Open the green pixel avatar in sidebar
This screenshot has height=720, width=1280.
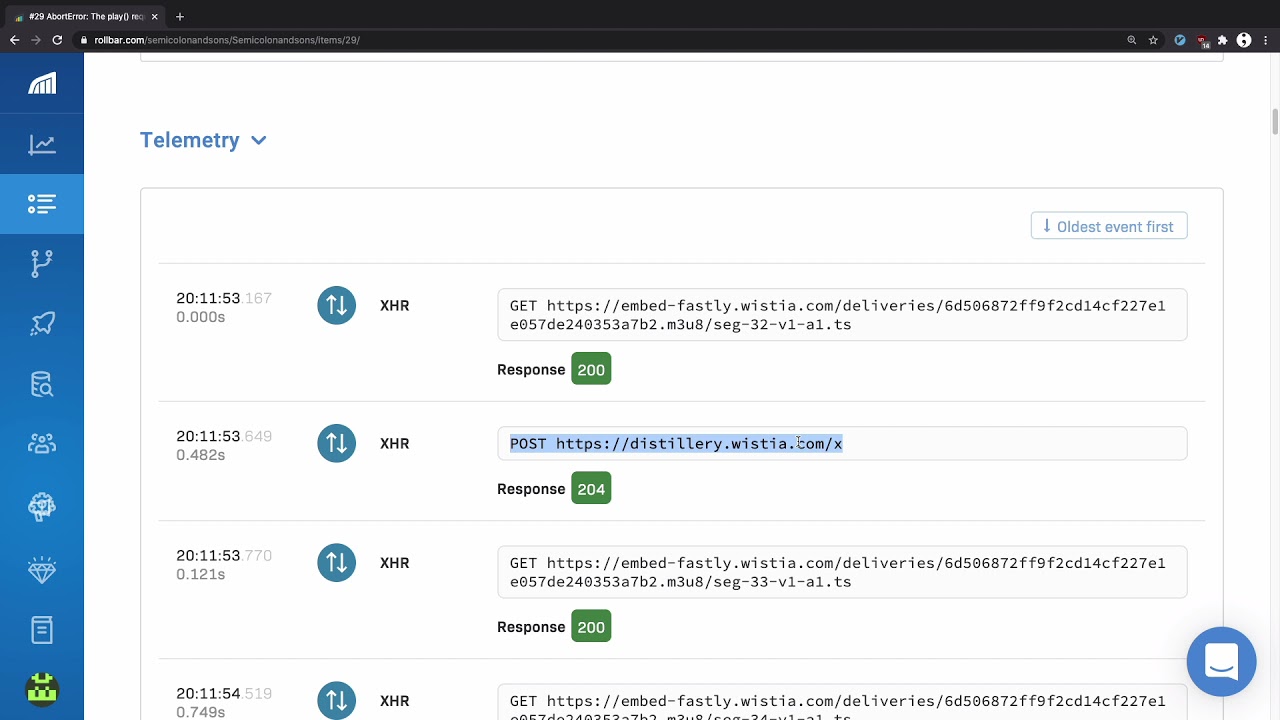coord(42,690)
